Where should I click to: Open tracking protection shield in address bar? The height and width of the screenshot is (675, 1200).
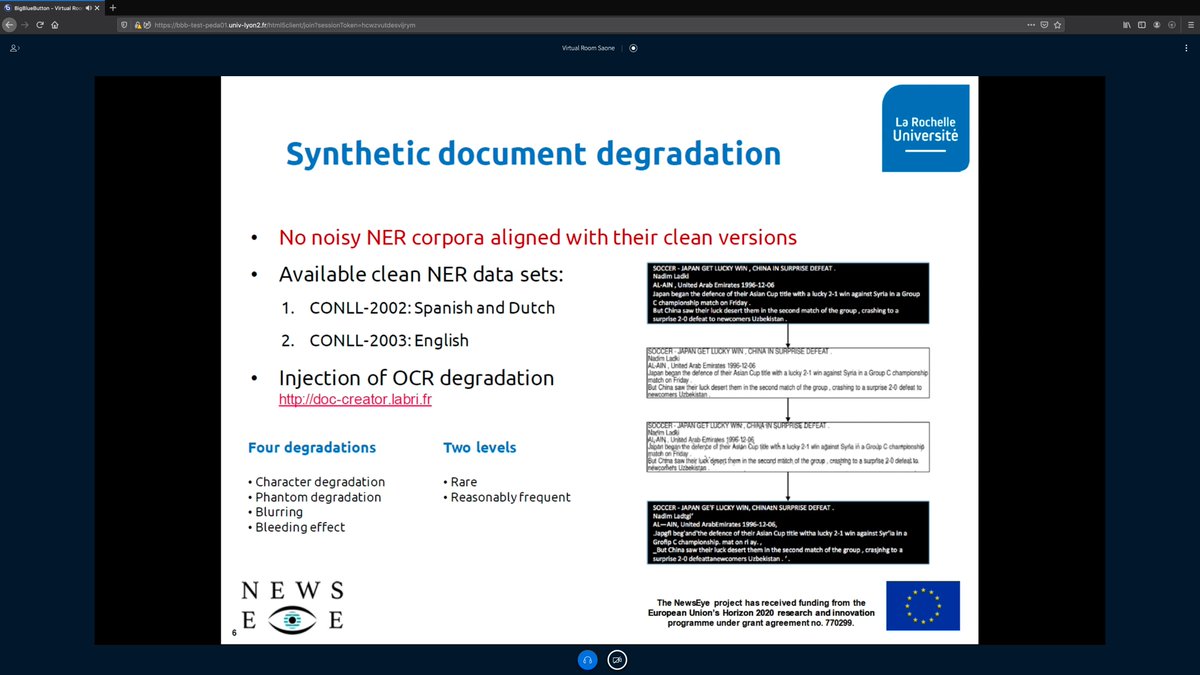[x=124, y=24]
